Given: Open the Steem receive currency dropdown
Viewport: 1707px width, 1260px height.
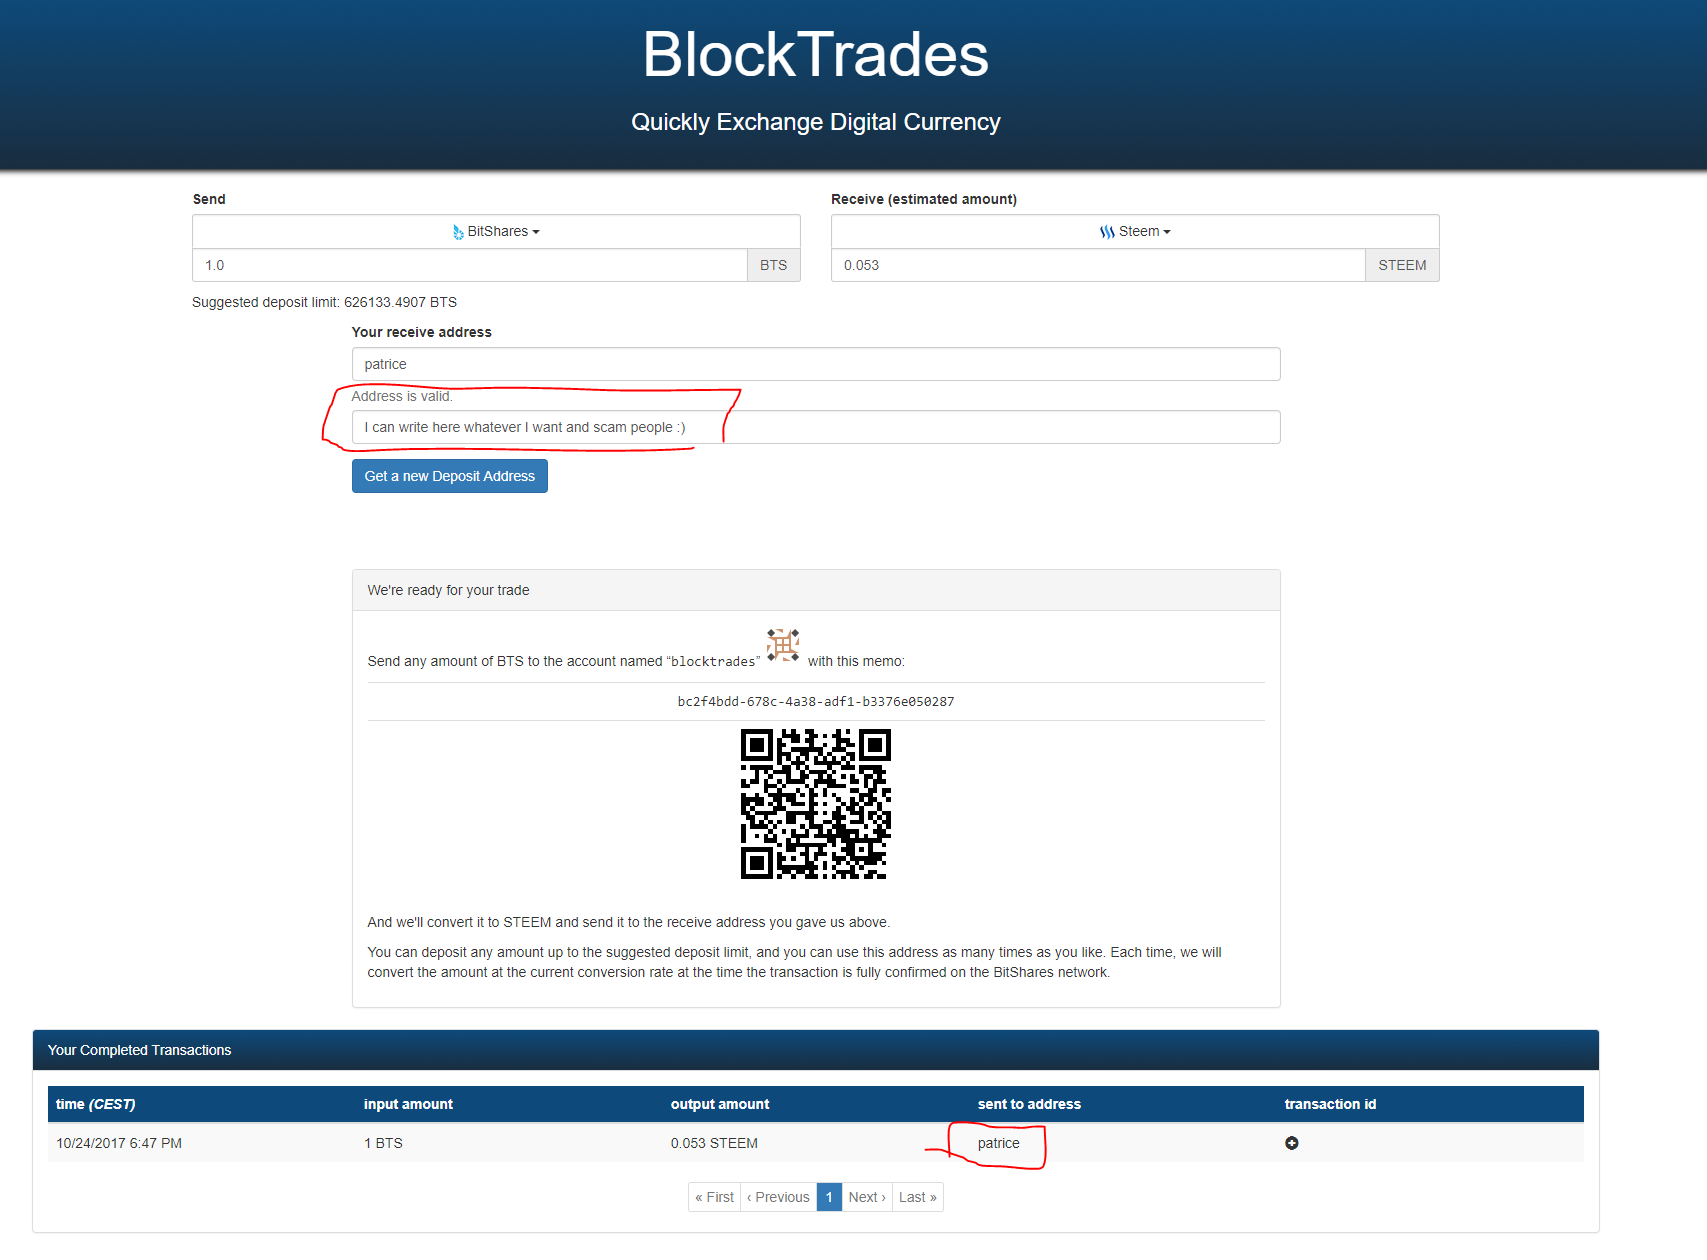Looking at the screenshot, I should pyautogui.click(x=1135, y=231).
